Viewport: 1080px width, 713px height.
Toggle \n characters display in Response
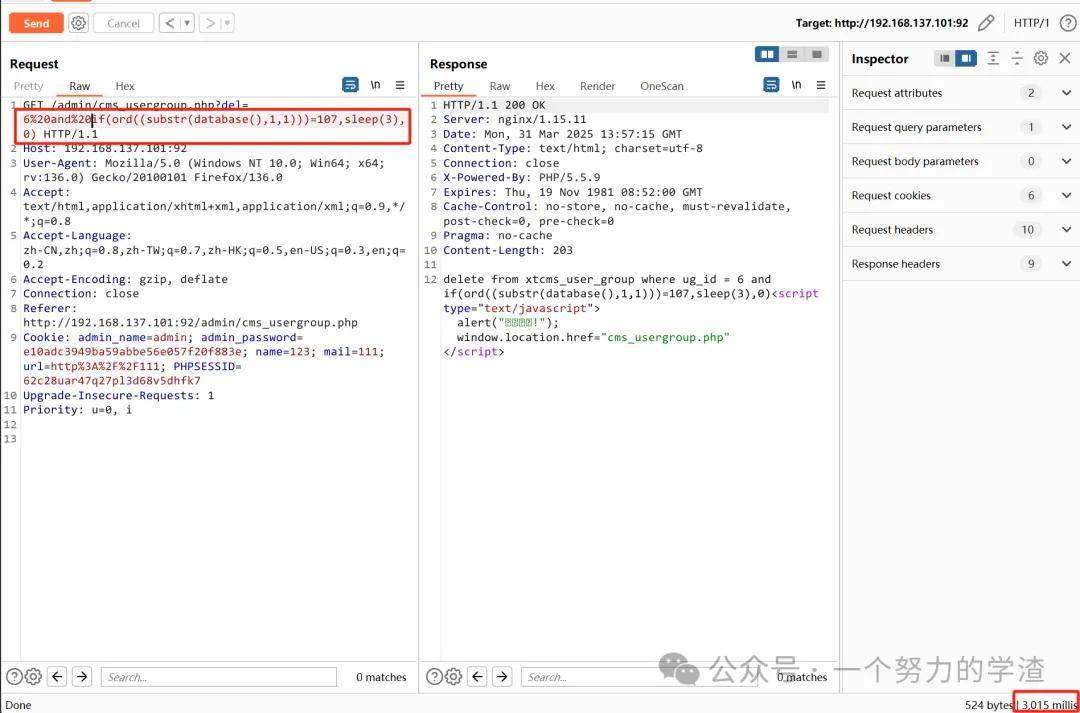tap(796, 85)
